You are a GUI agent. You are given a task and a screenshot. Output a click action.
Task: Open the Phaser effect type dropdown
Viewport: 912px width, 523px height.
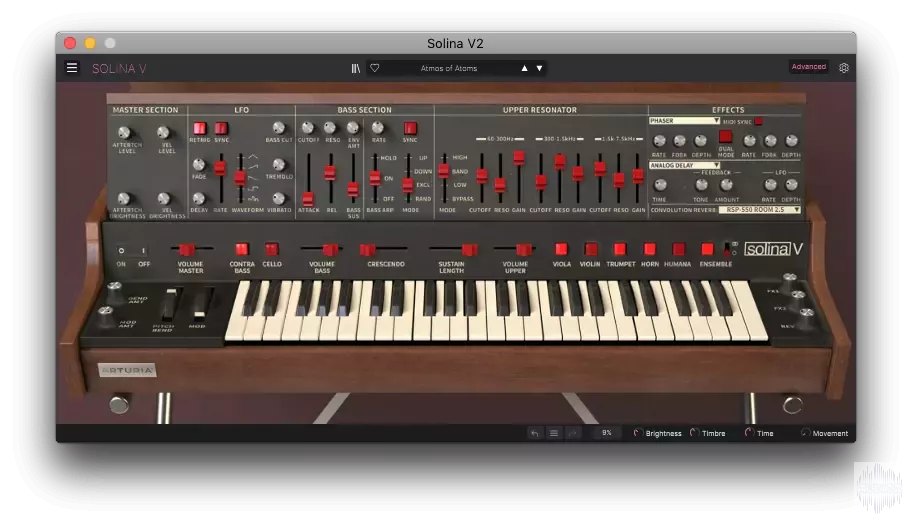click(x=684, y=120)
